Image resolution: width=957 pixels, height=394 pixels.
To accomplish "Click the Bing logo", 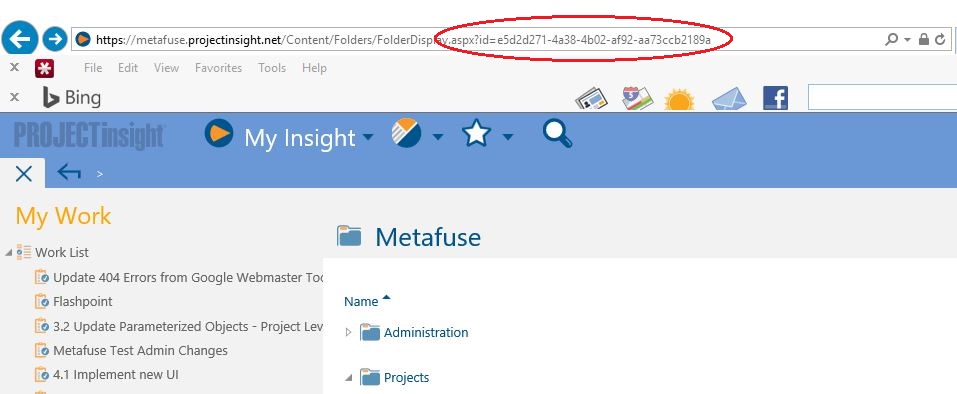I will click(x=72, y=98).
